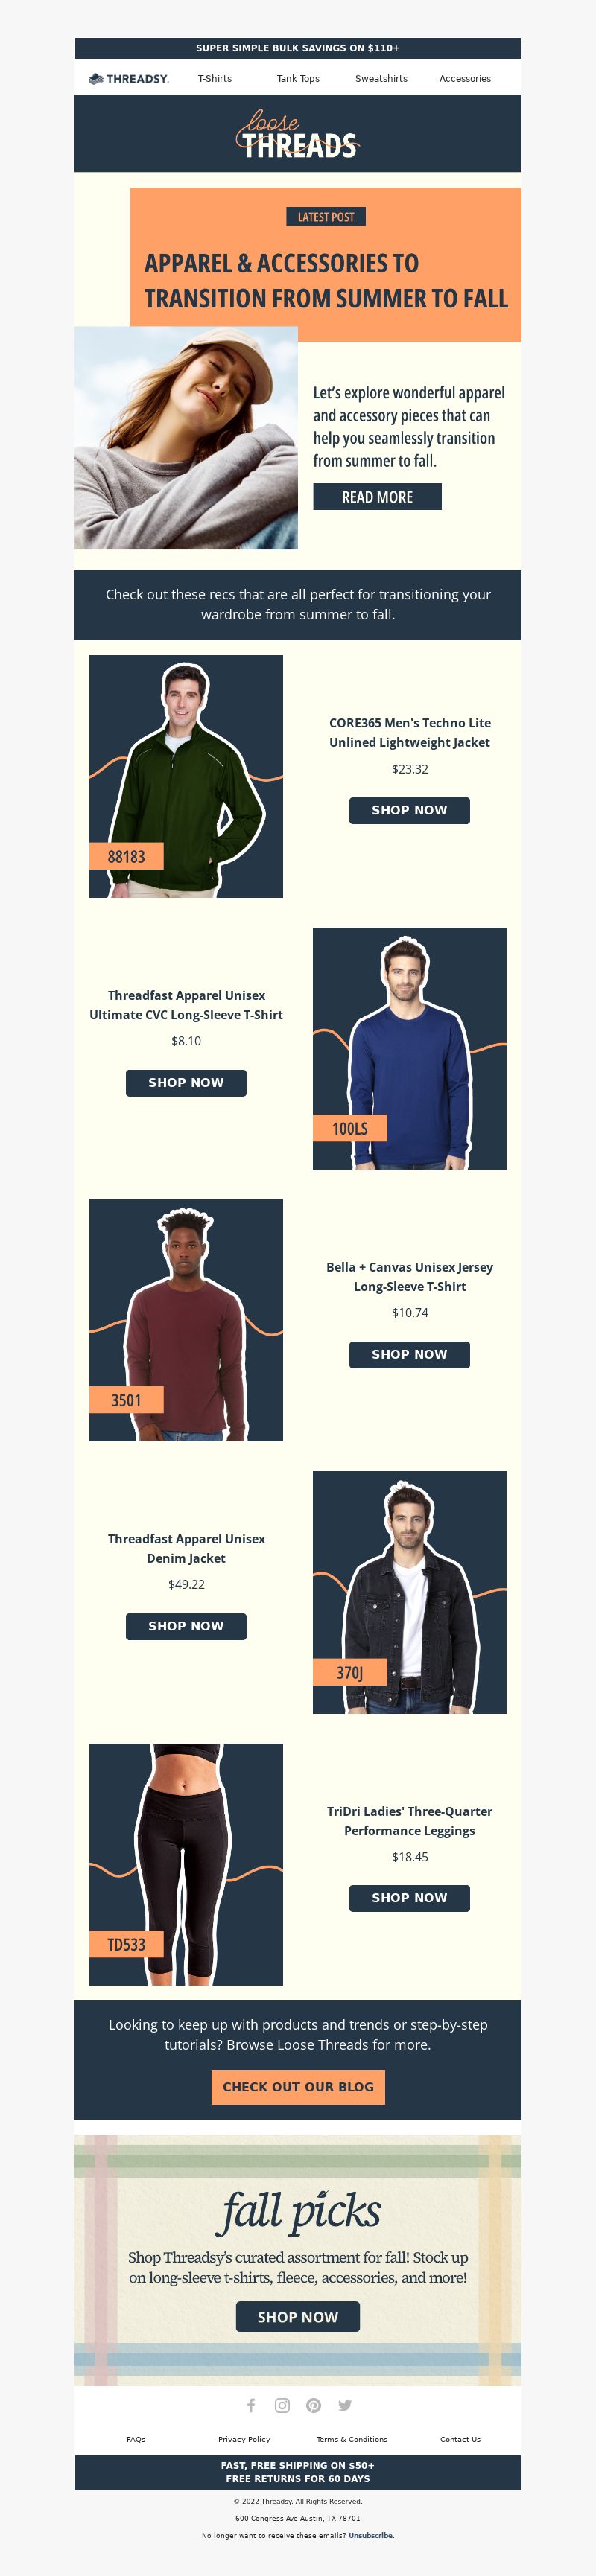This screenshot has height=2576, width=596.
Task: Shop now for Threadfast Denim Jacket
Action: (x=186, y=1626)
